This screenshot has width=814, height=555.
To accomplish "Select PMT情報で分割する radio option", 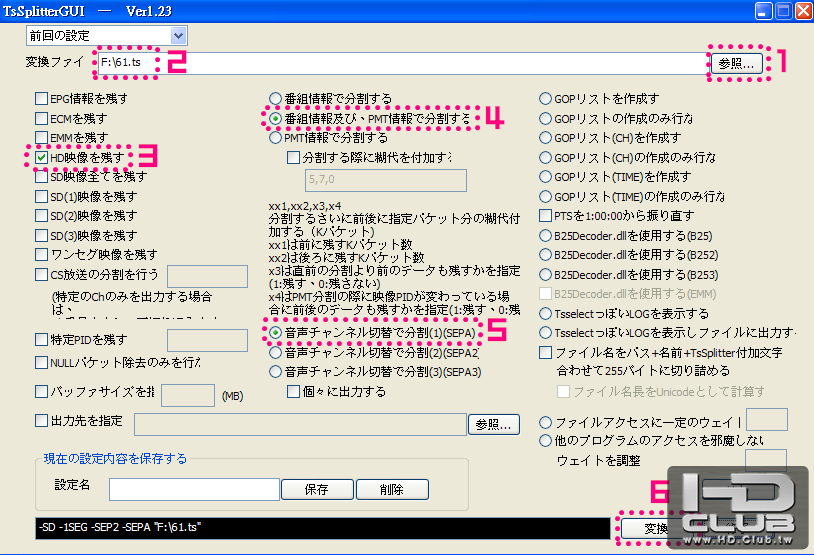I will (275, 138).
